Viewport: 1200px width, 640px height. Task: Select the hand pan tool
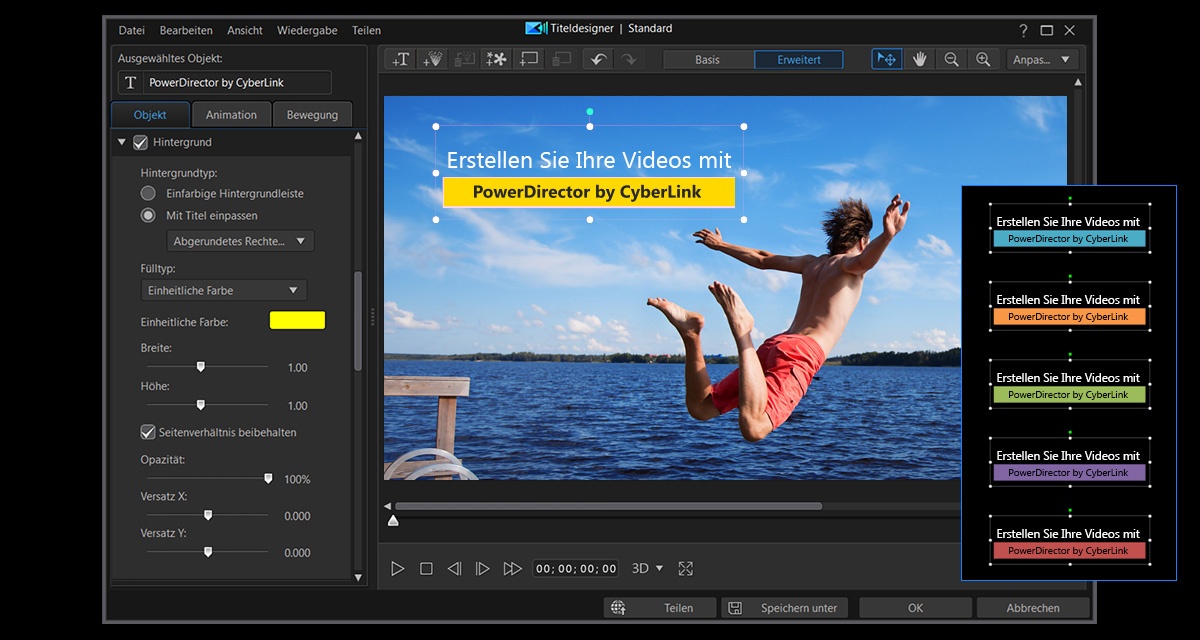pyautogui.click(x=919, y=59)
